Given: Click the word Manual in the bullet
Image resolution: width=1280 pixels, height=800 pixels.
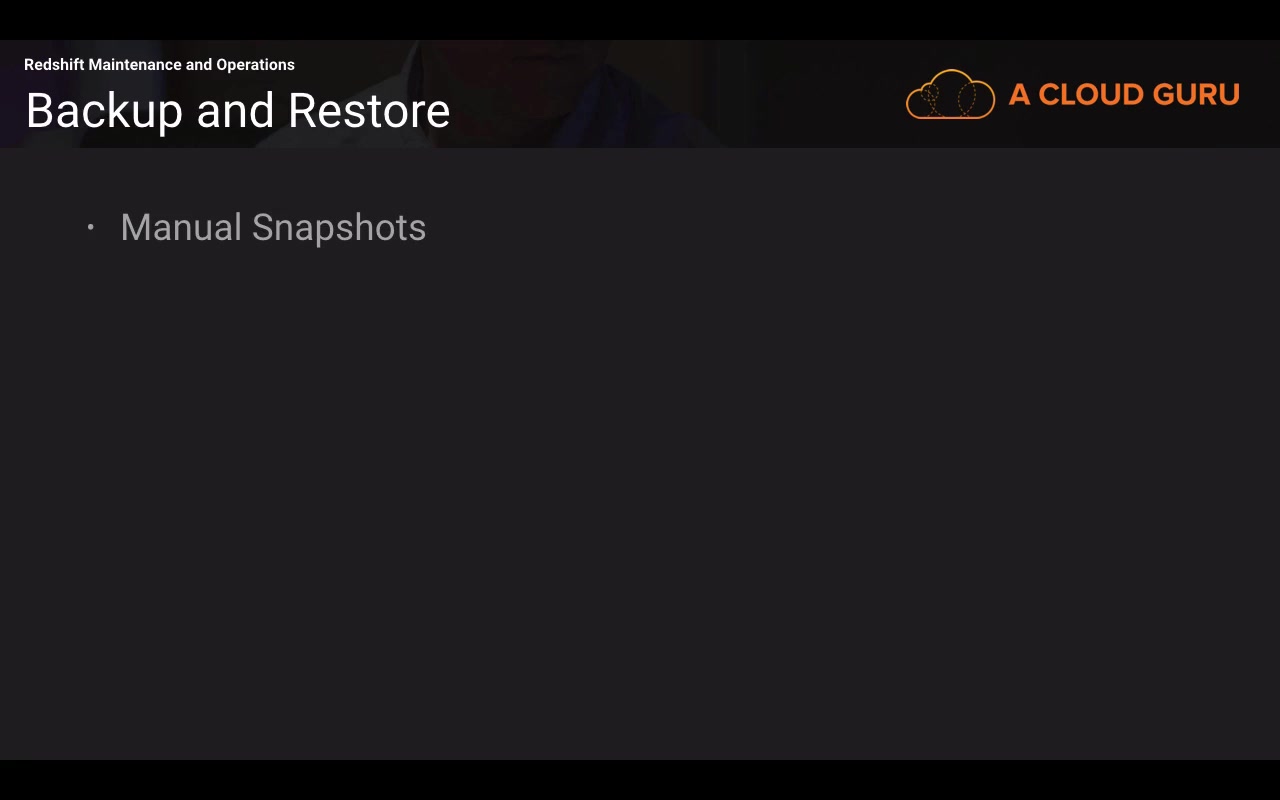Looking at the screenshot, I should tap(181, 227).
